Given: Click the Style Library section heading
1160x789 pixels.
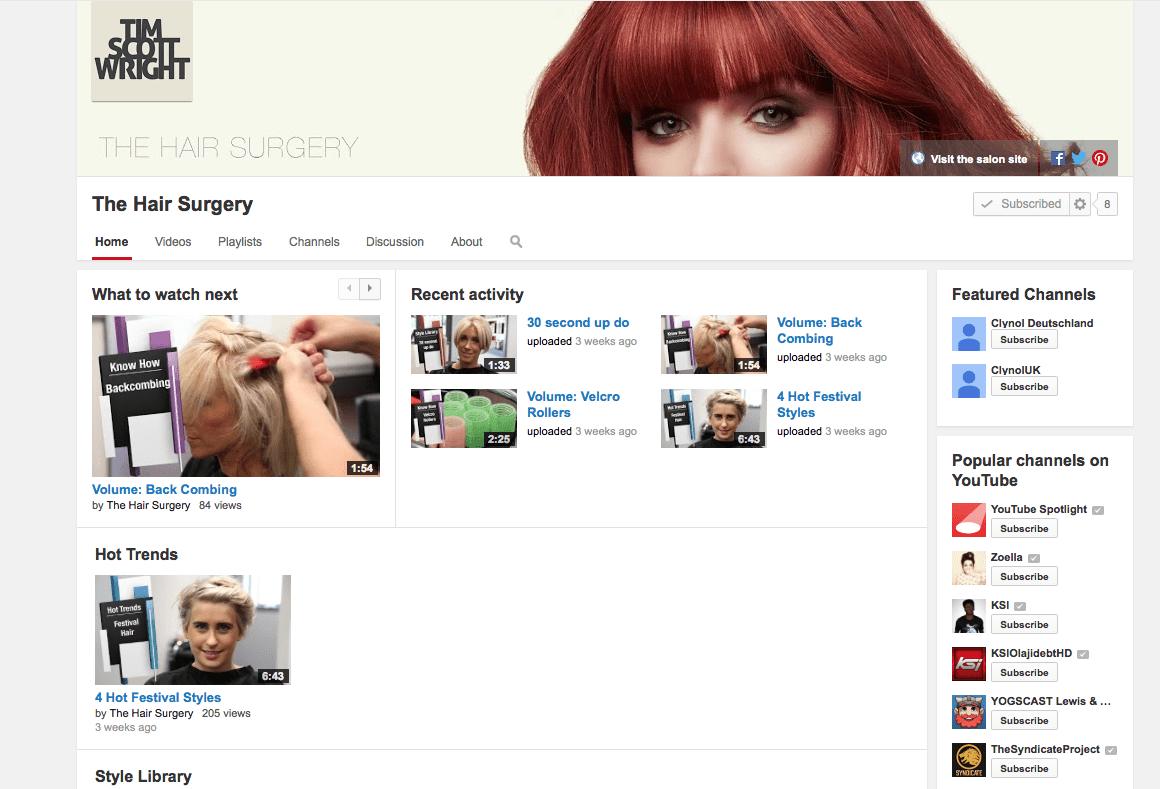Looking at the screenshot, I should tap(143, 776).
